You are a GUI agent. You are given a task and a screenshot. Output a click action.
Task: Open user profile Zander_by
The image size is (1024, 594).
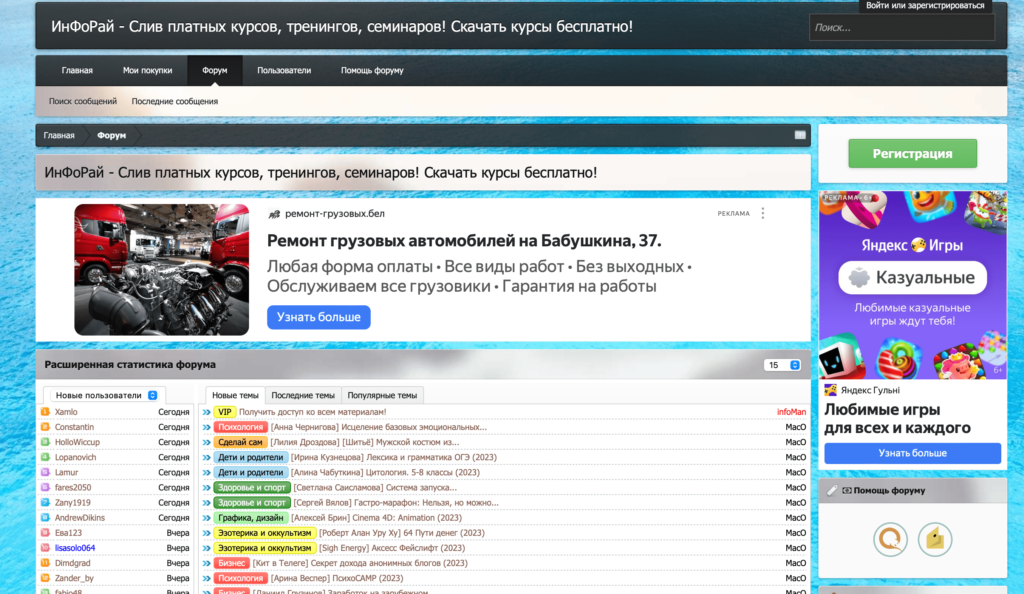(x=74, y=578)
